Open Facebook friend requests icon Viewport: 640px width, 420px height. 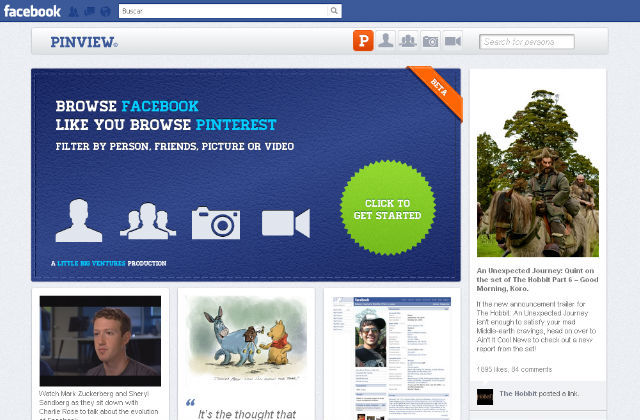point(73,11)
